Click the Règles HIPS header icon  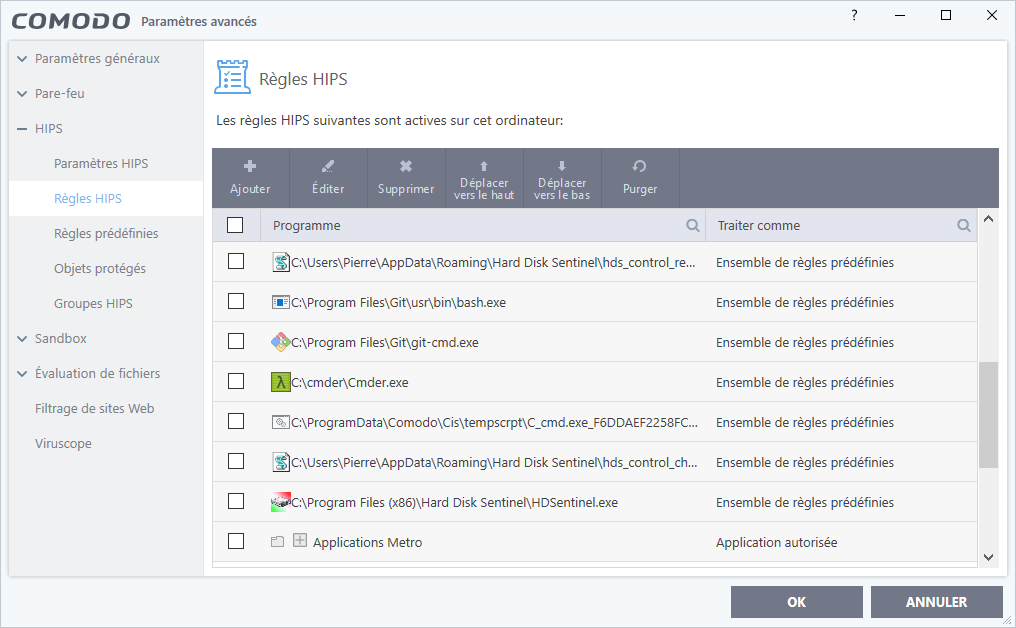click(x=232, y=77)
